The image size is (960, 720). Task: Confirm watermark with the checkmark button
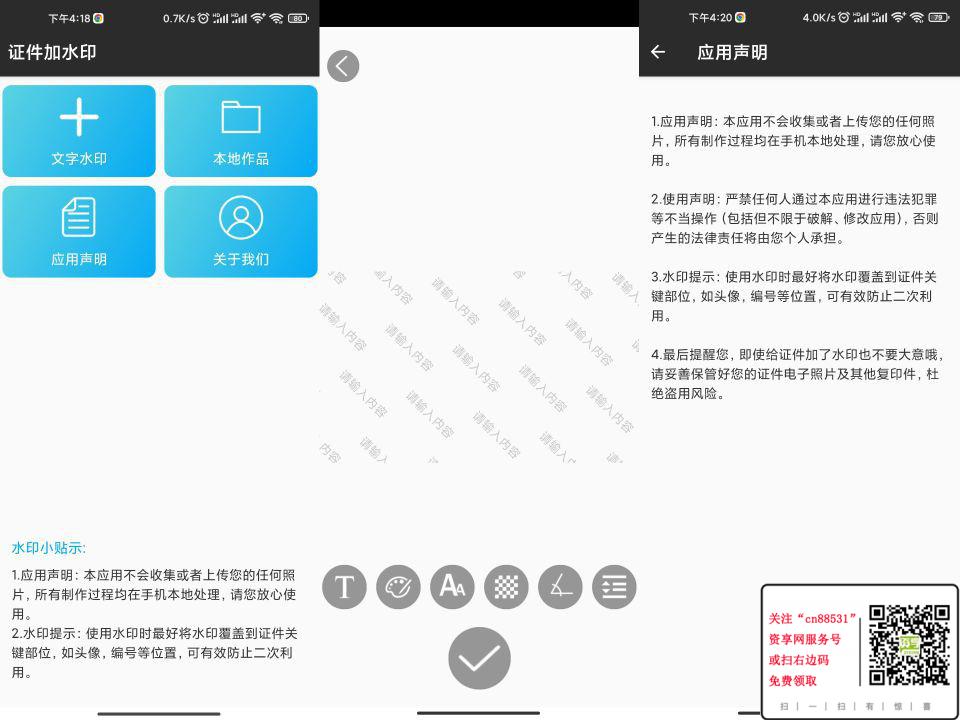pyautogui.click(x=479, y=658)
